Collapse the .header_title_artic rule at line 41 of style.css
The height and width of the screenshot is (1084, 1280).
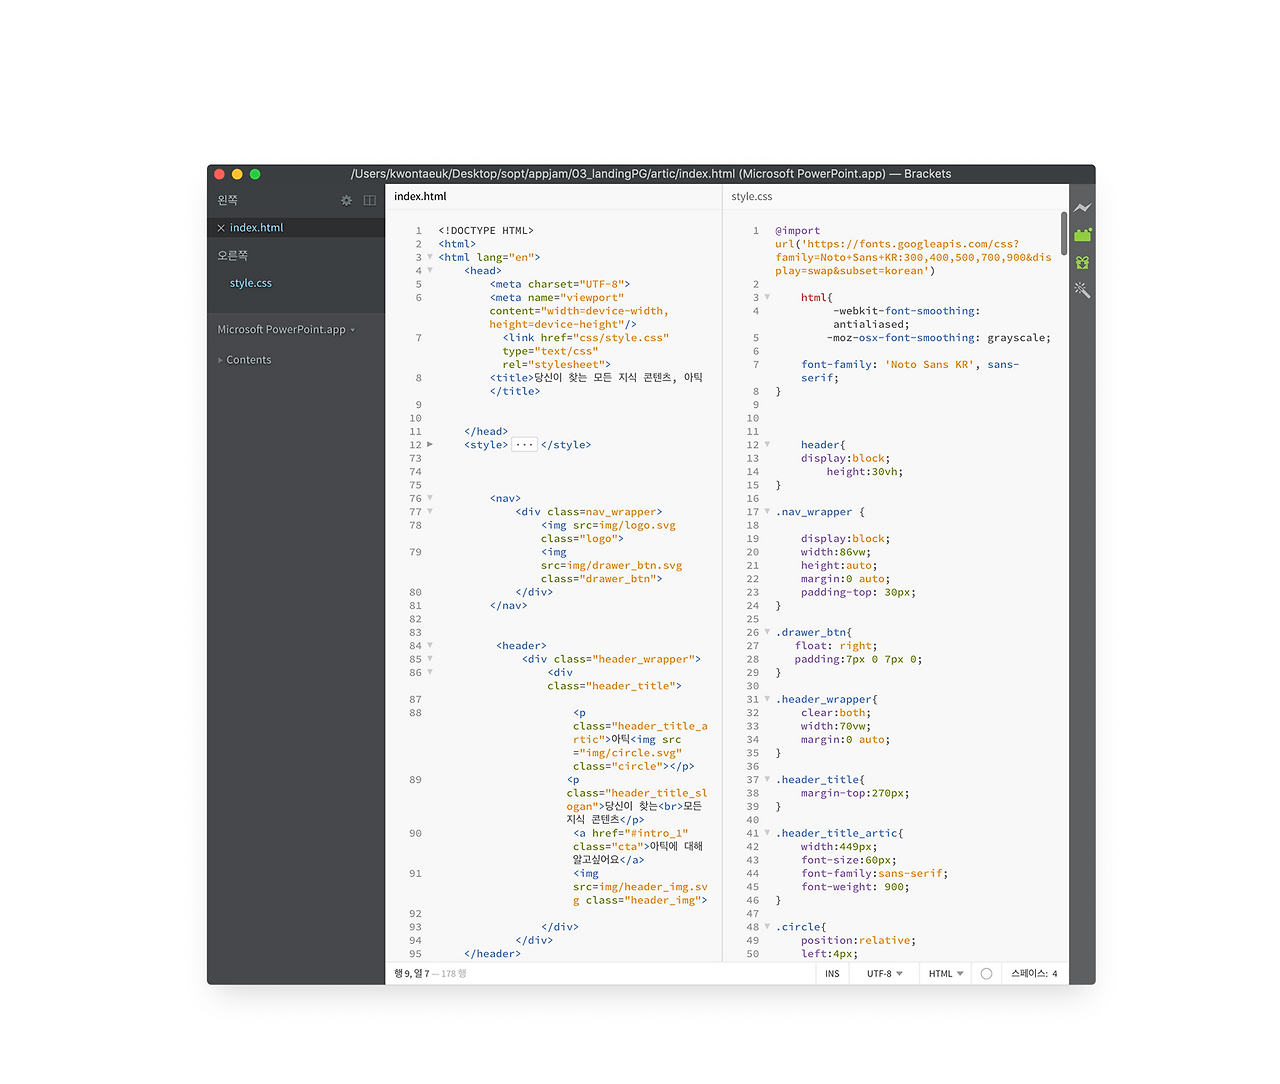pyautogui.click(x=767, y=833)
